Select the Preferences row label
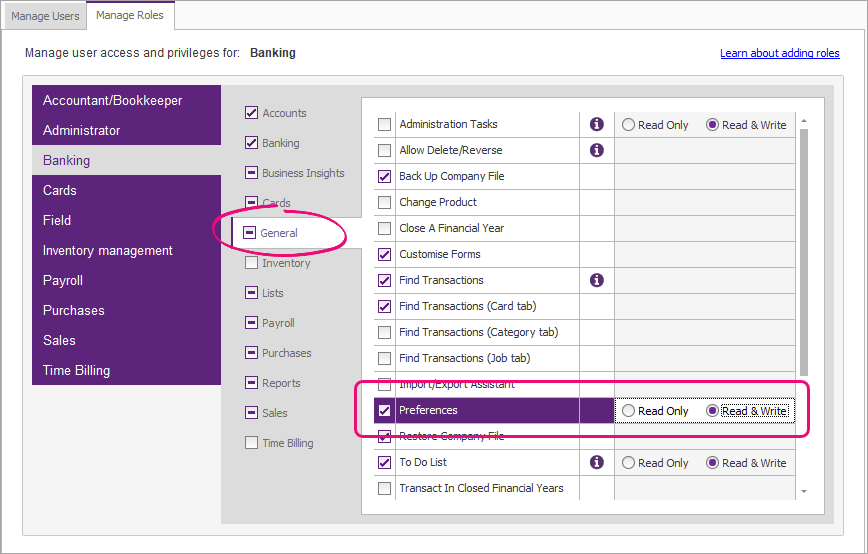The image size is (868, 554). tap(428, 410)
